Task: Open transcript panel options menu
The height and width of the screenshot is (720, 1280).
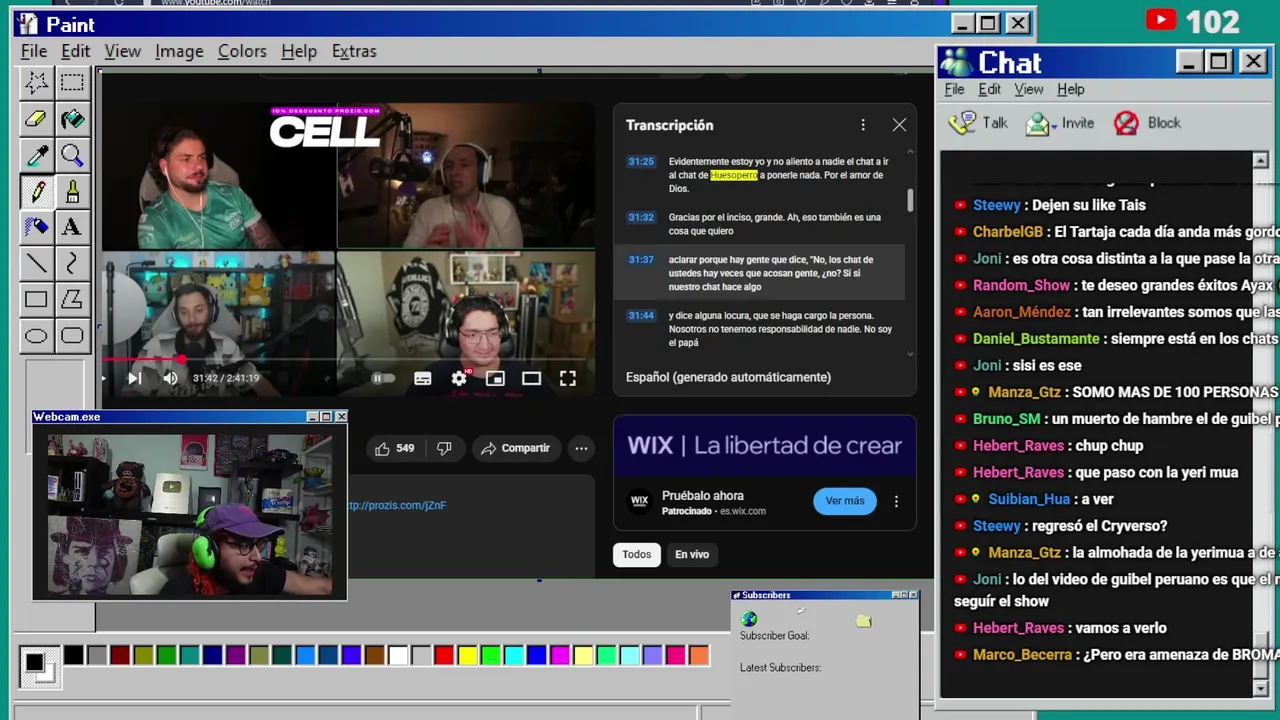Action: 863,125
